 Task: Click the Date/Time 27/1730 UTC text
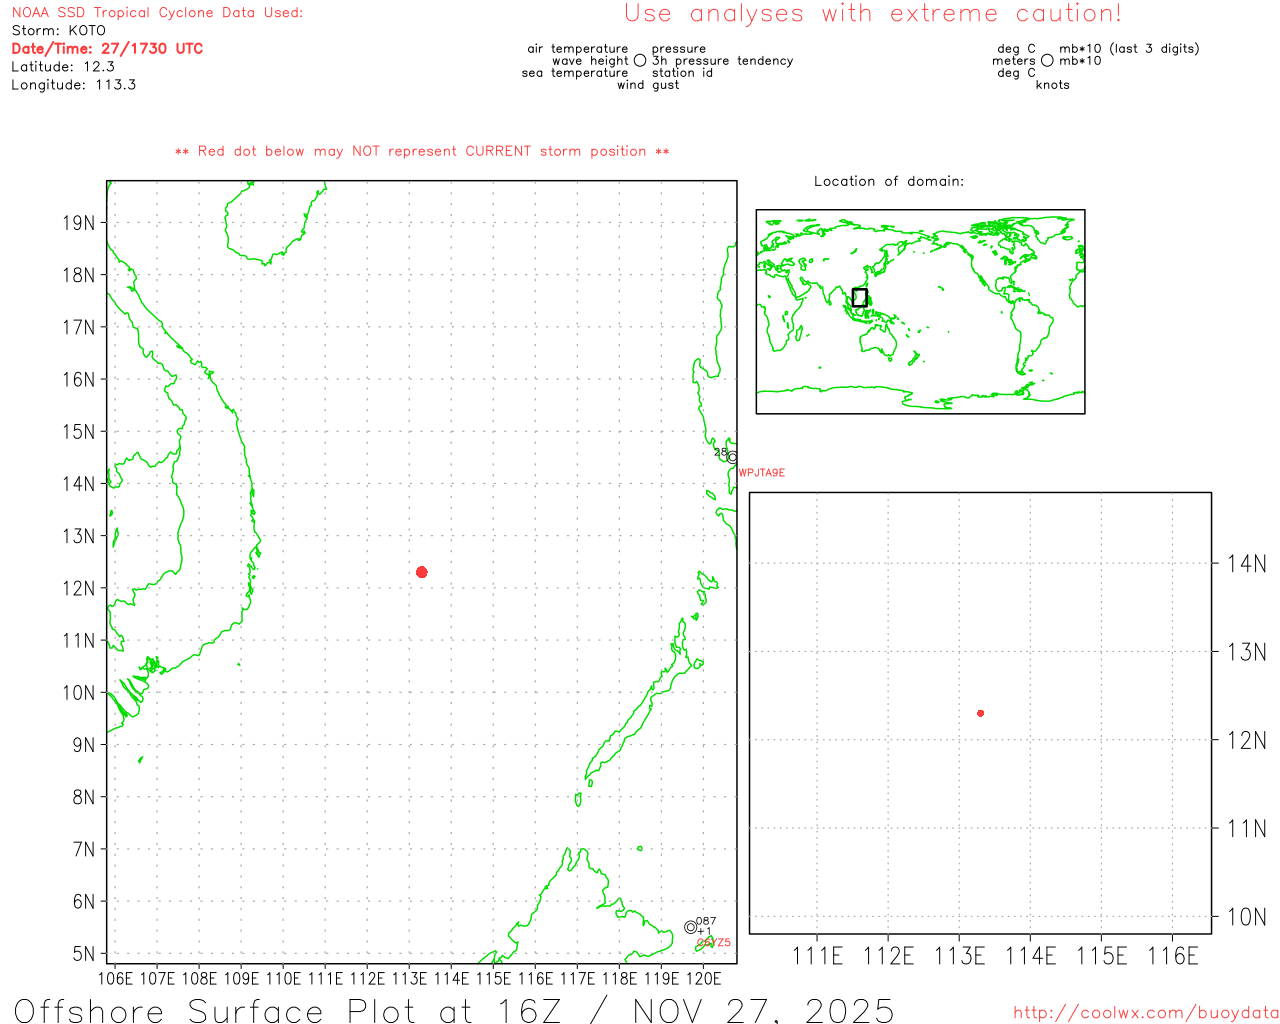click(x=107, y=48)
